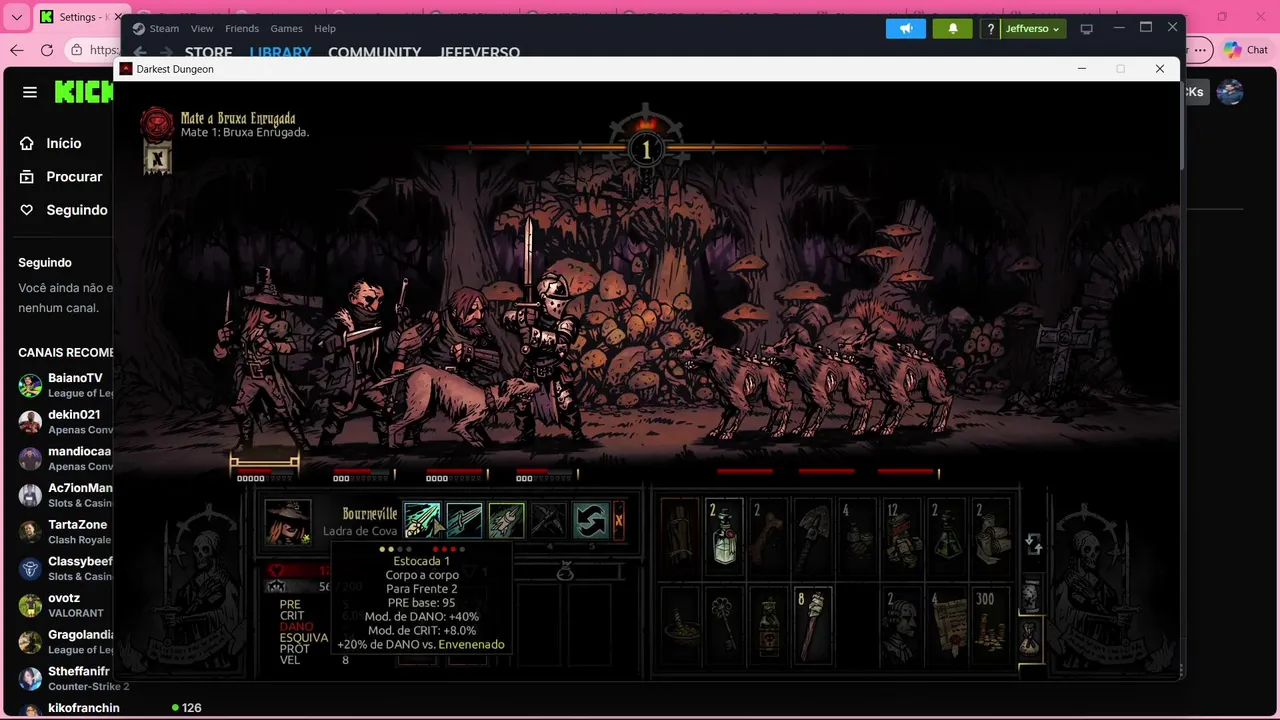Select the herb bowl inventory item
The image size is (1280, 720).
point(680,626)
